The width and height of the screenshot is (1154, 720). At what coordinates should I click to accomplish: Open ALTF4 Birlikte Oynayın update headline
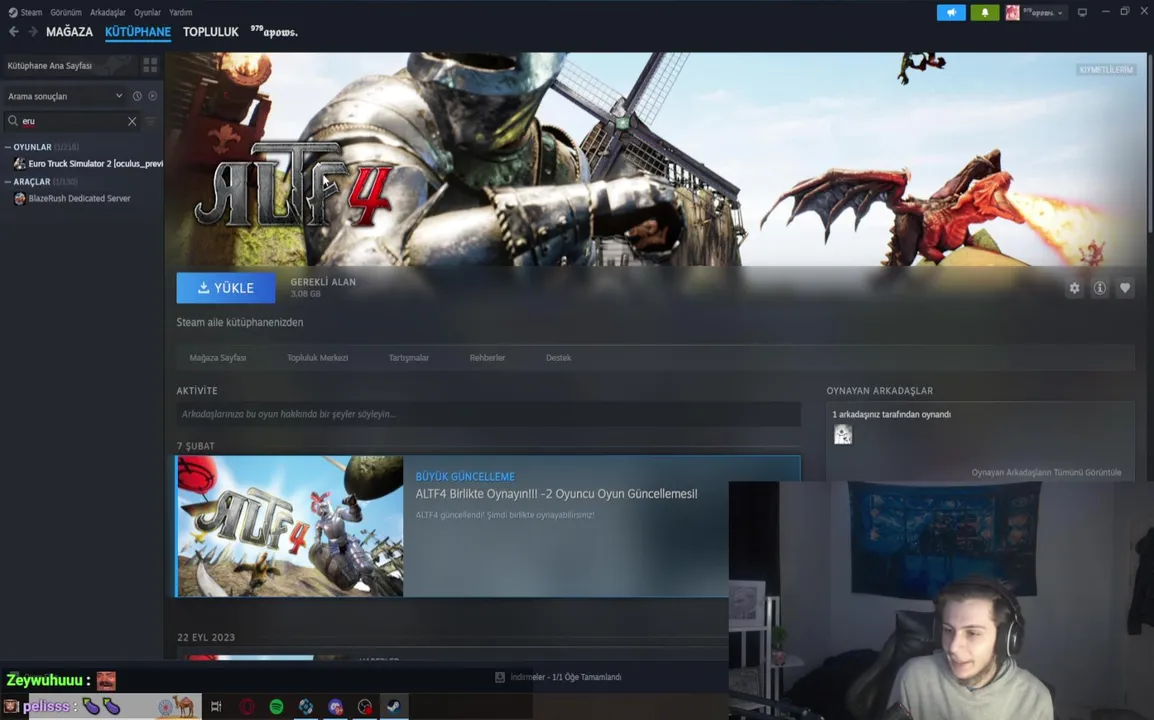[x=556, y=494]
